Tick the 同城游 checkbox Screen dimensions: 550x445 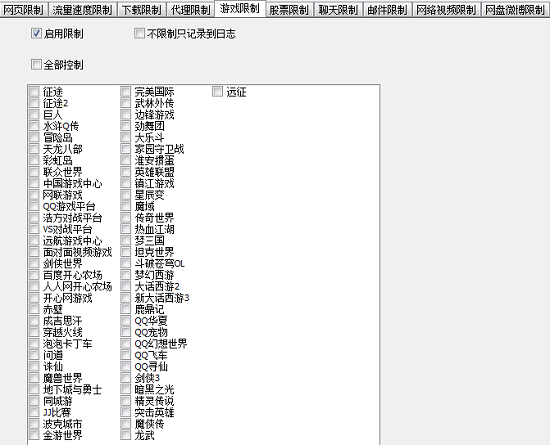(34, 401)
